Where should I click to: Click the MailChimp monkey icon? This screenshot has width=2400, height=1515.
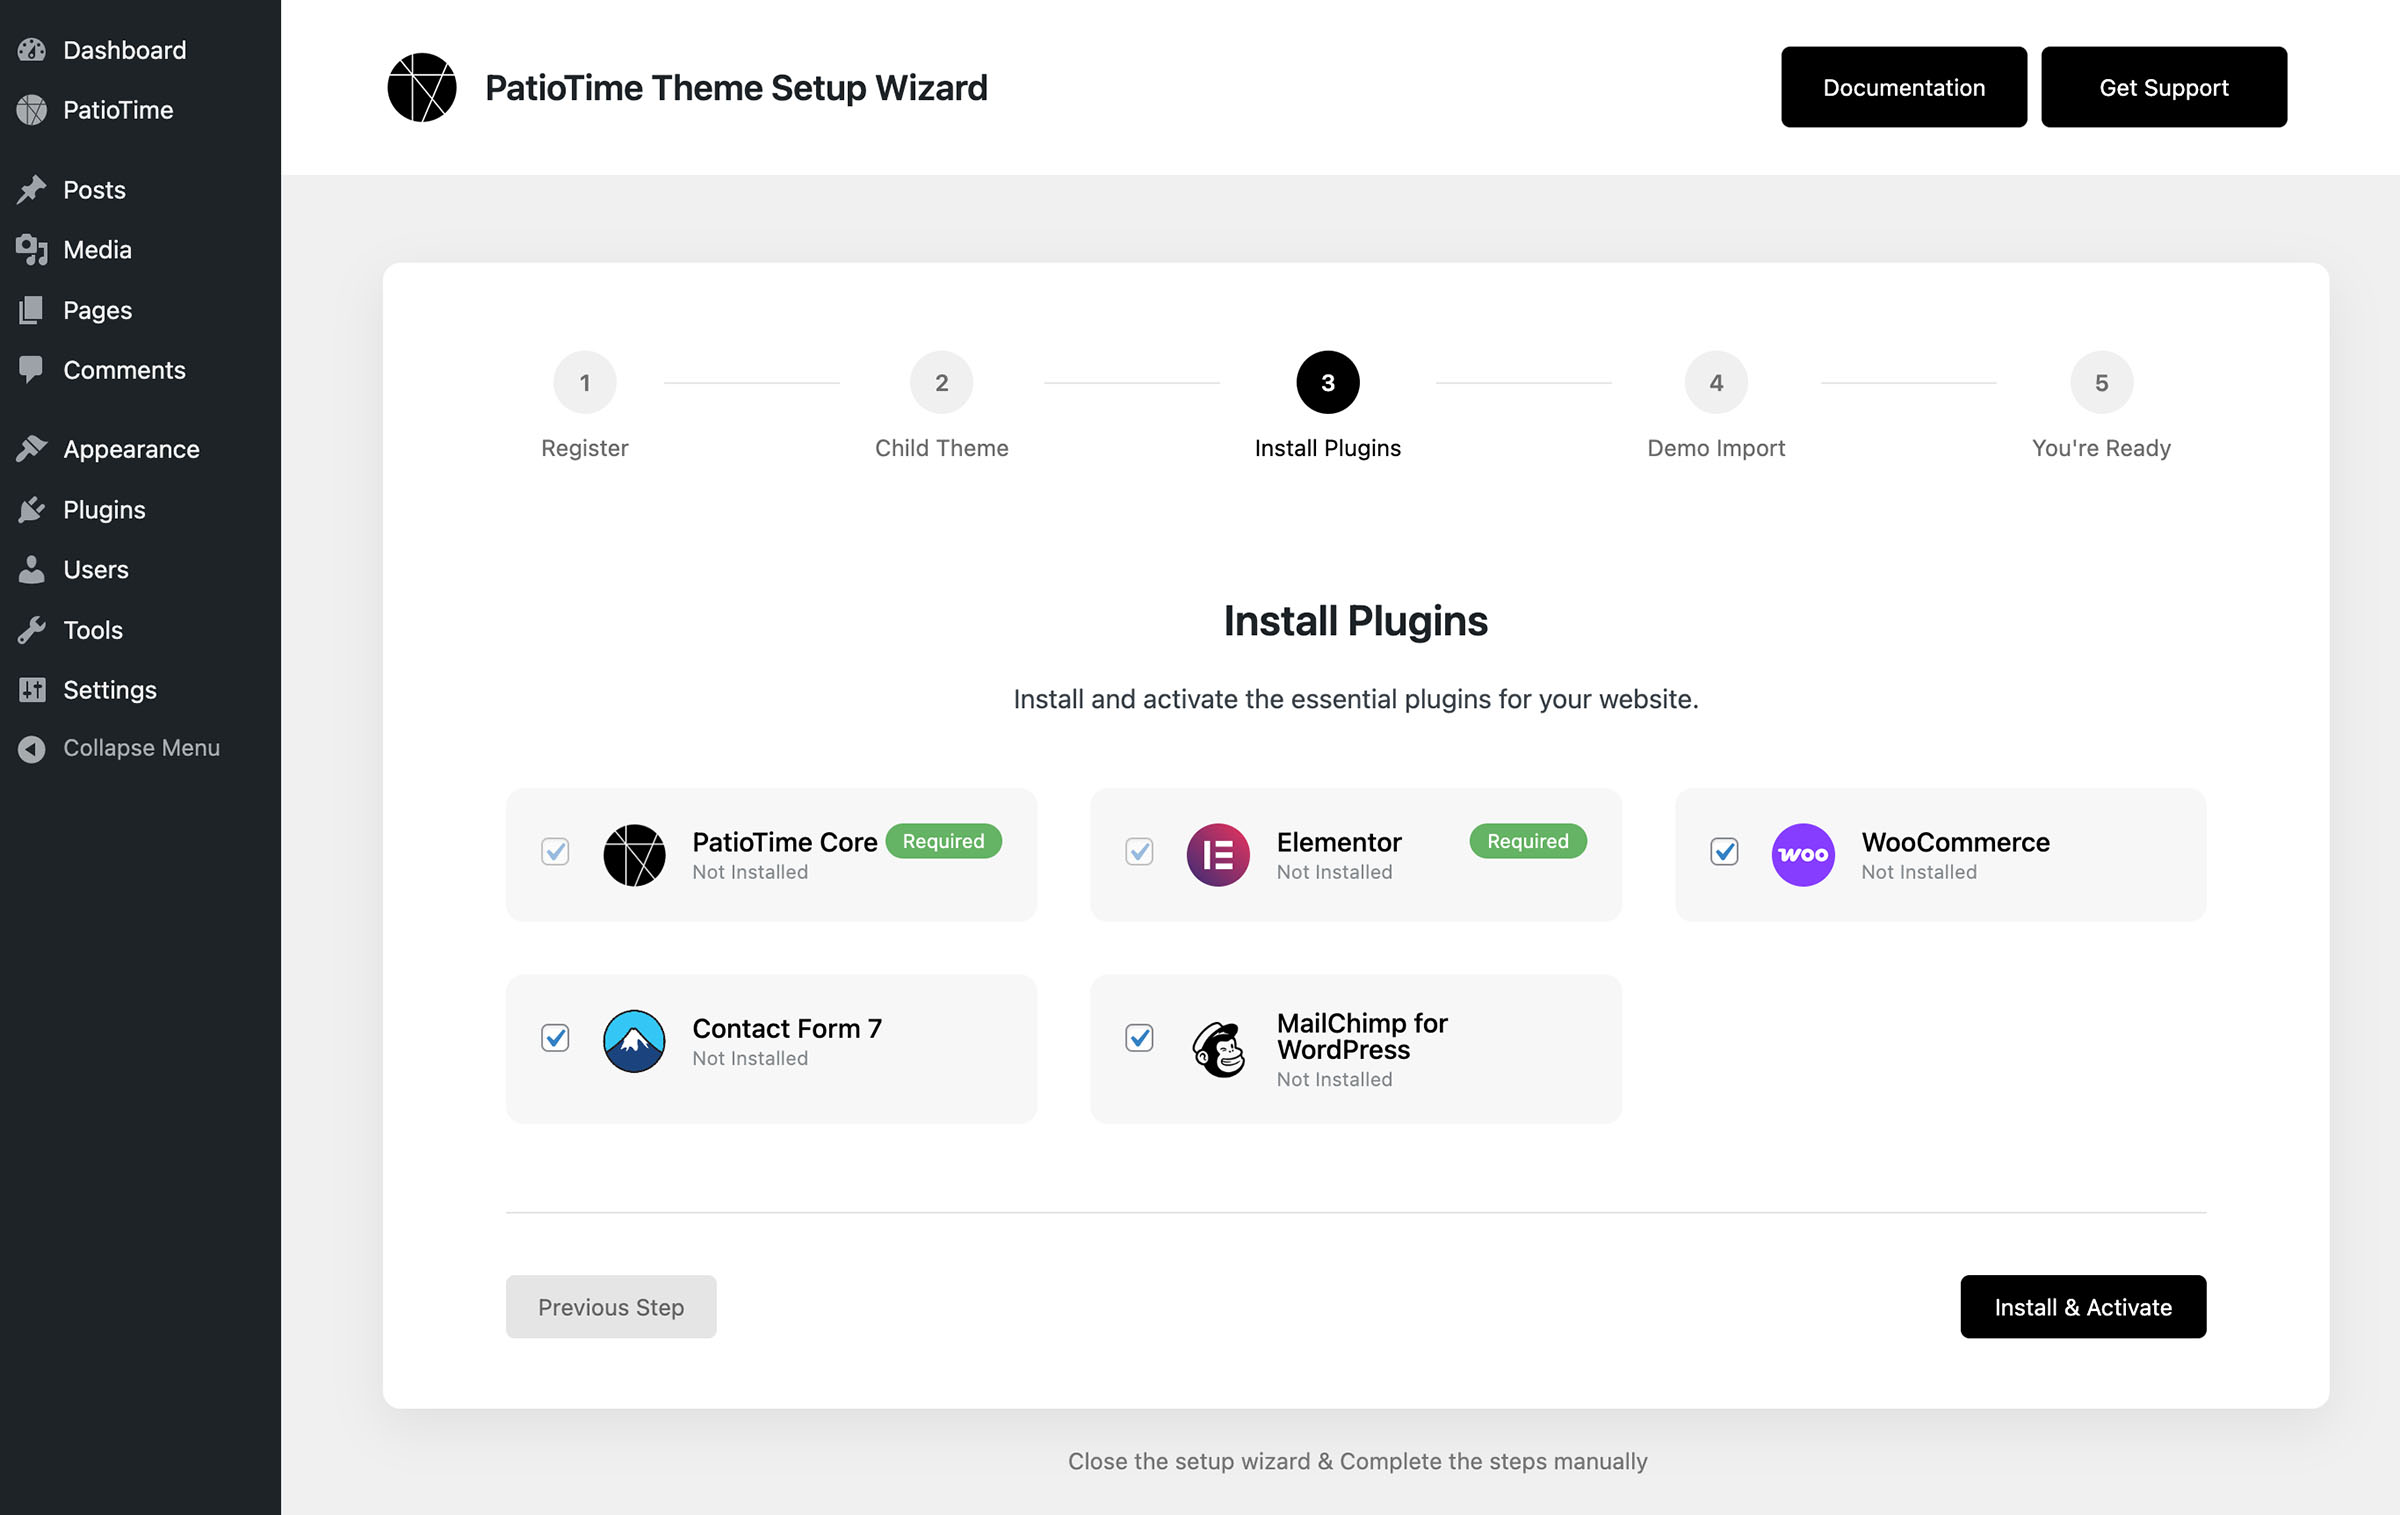pyautogui.click(x=1218, y=1049)
